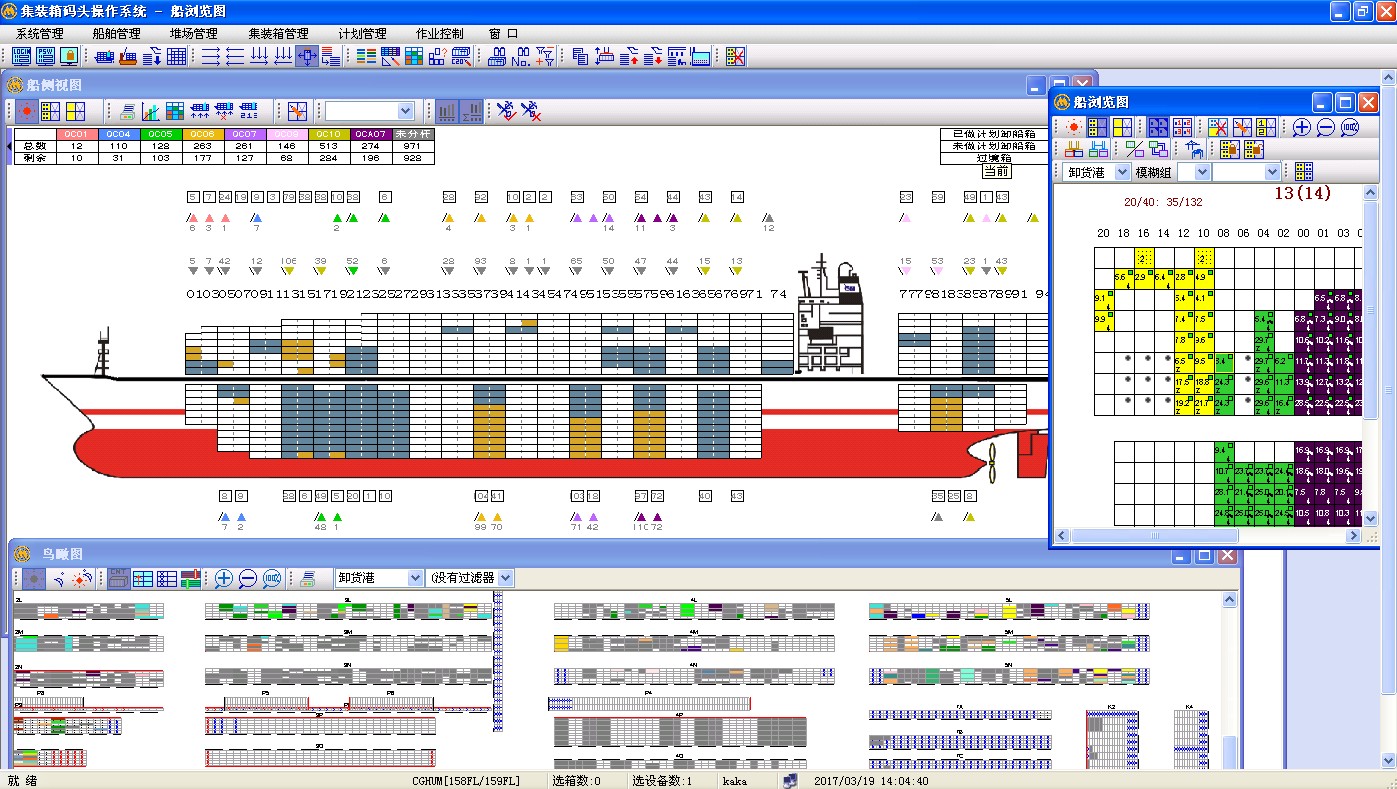The width and height of the screenshot is (1397, 789).
Task: Click the last crossed grid icon in main toolbar
Action: tap(736, 56)
